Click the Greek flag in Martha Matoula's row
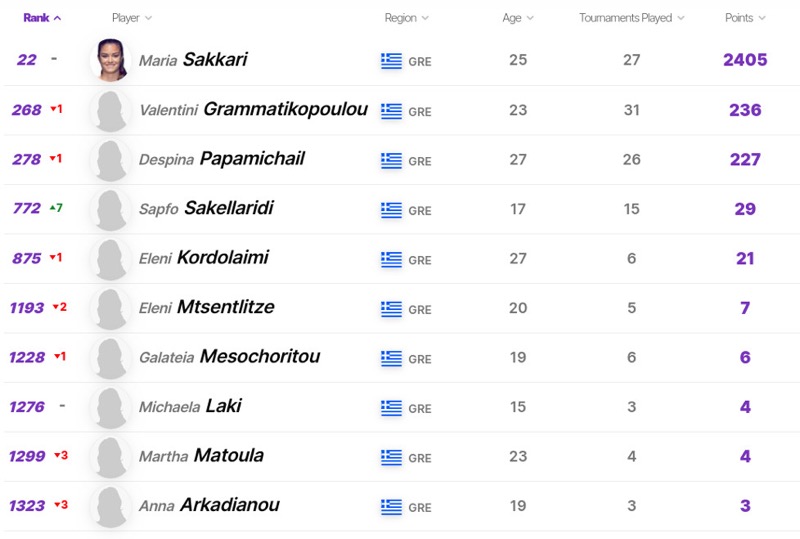The width and height of the screenshot is (800, 539). [x=391, y=457]
